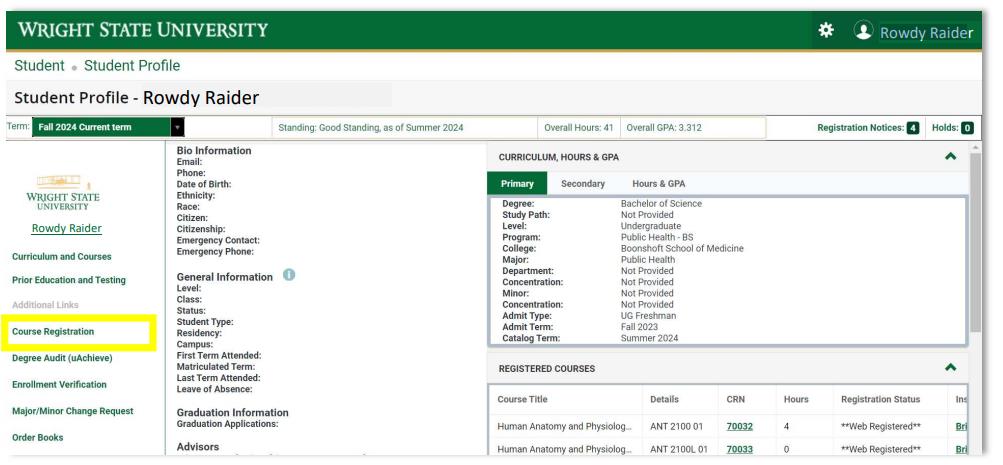Click the Wright State University sidebar logo
Image resolution: width=1003 pixels, height=465 pixels.
pos(63,193)
